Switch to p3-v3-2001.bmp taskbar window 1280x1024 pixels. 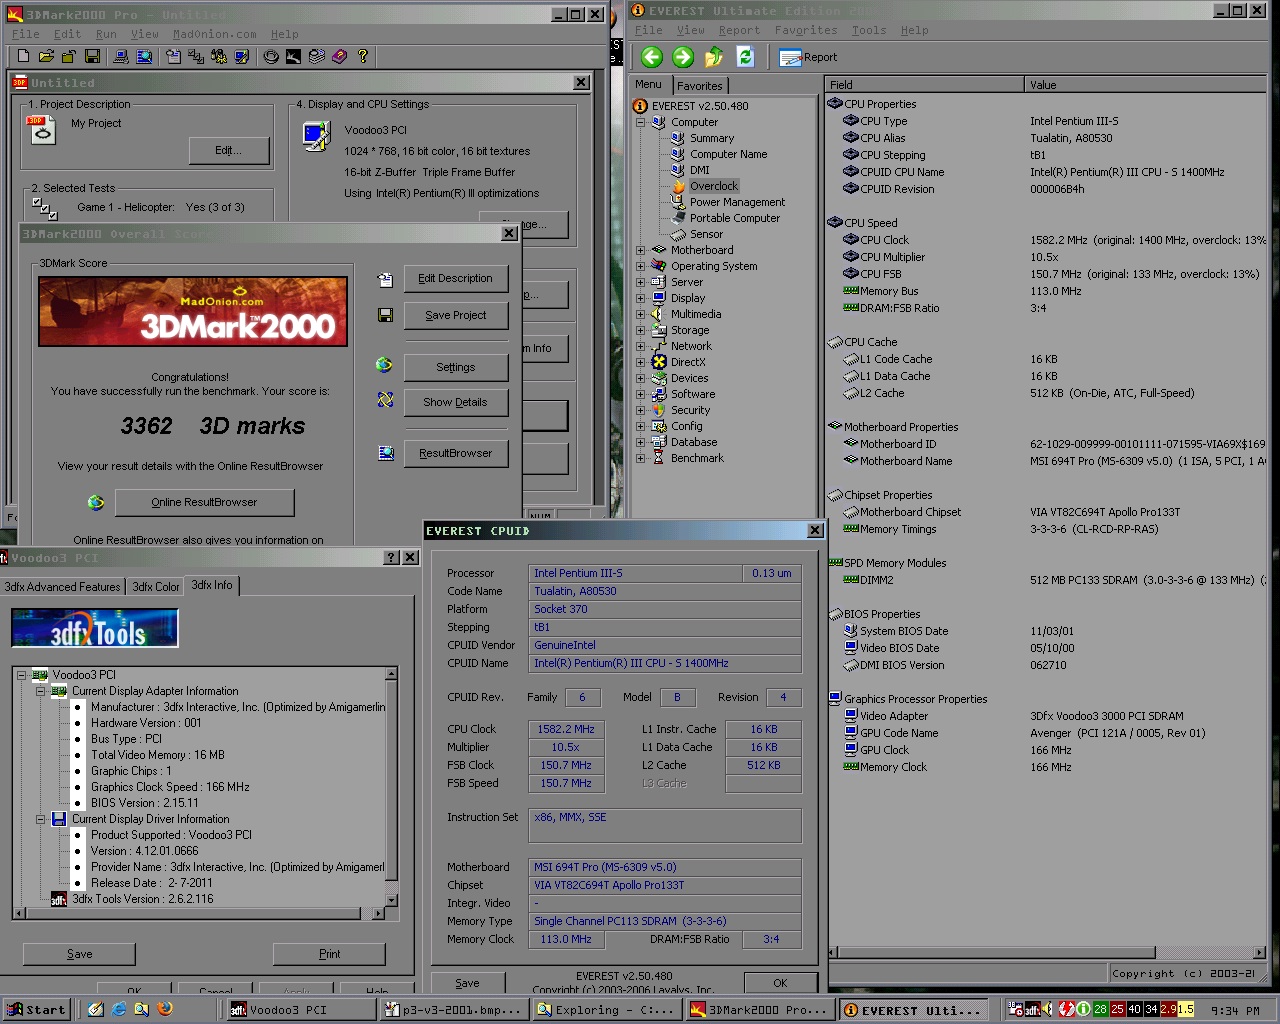tap(454, 1010)
